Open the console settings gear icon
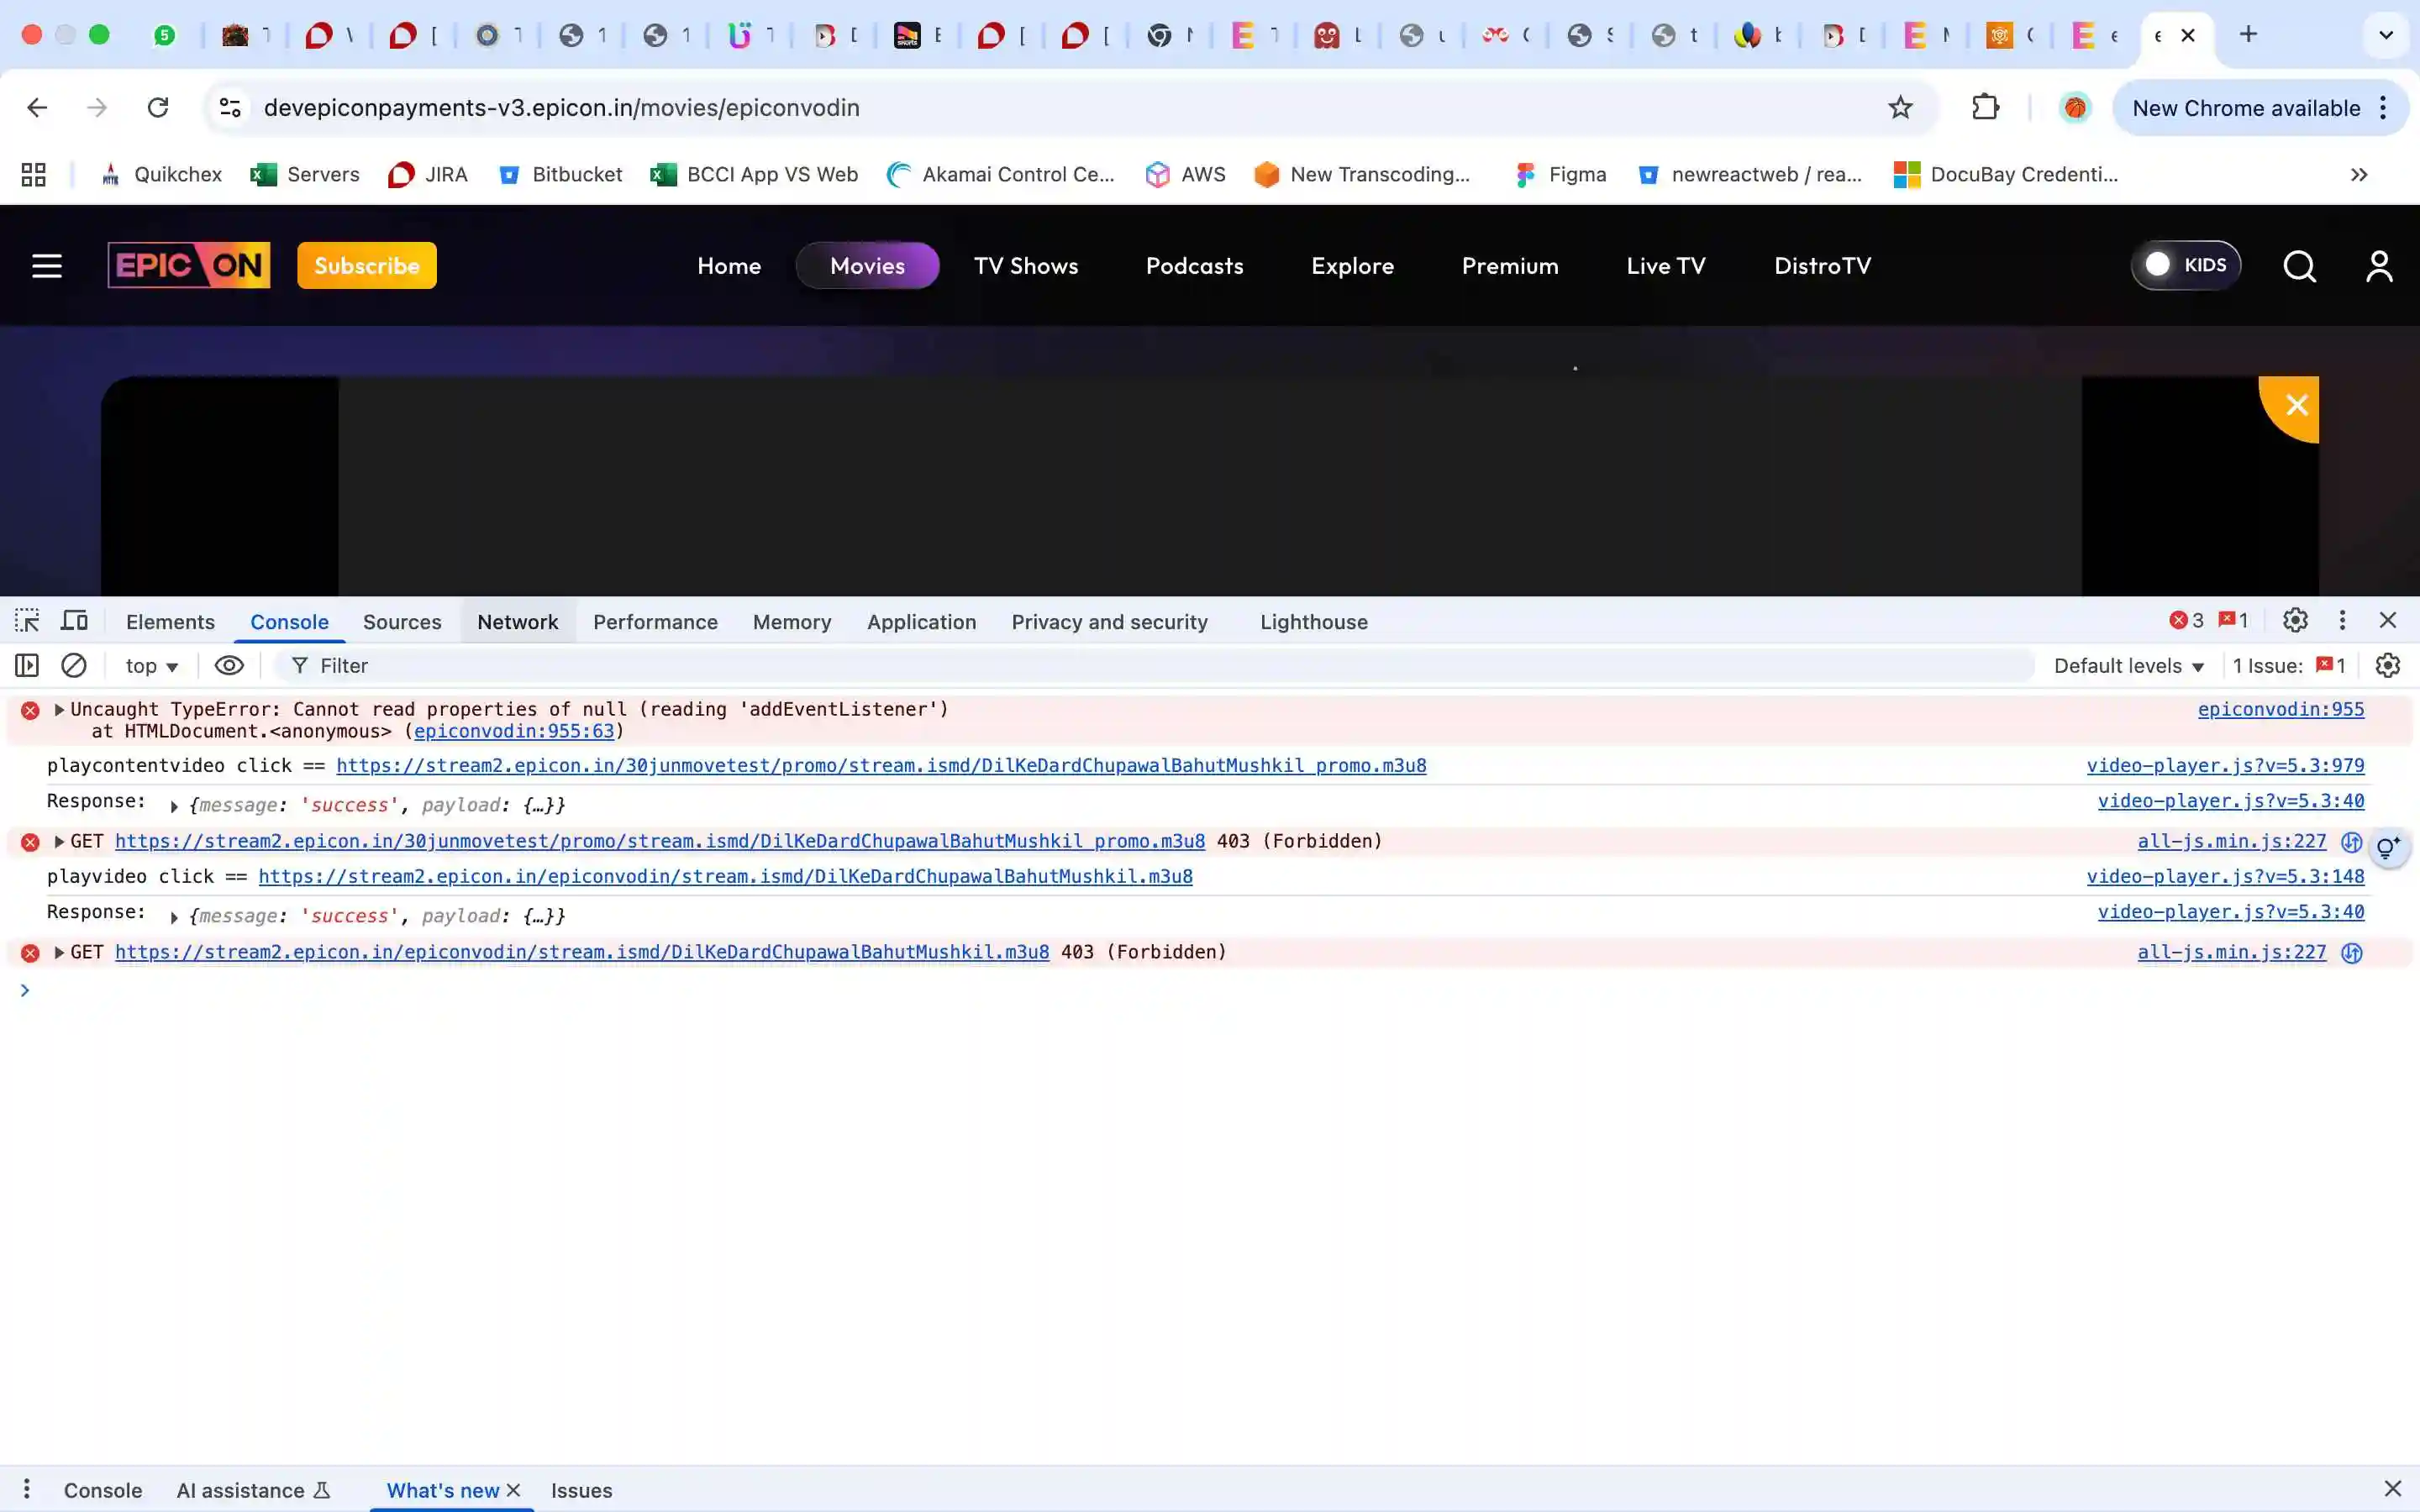Screen dimensions: 2420x1512 [x=2387, y=666]
